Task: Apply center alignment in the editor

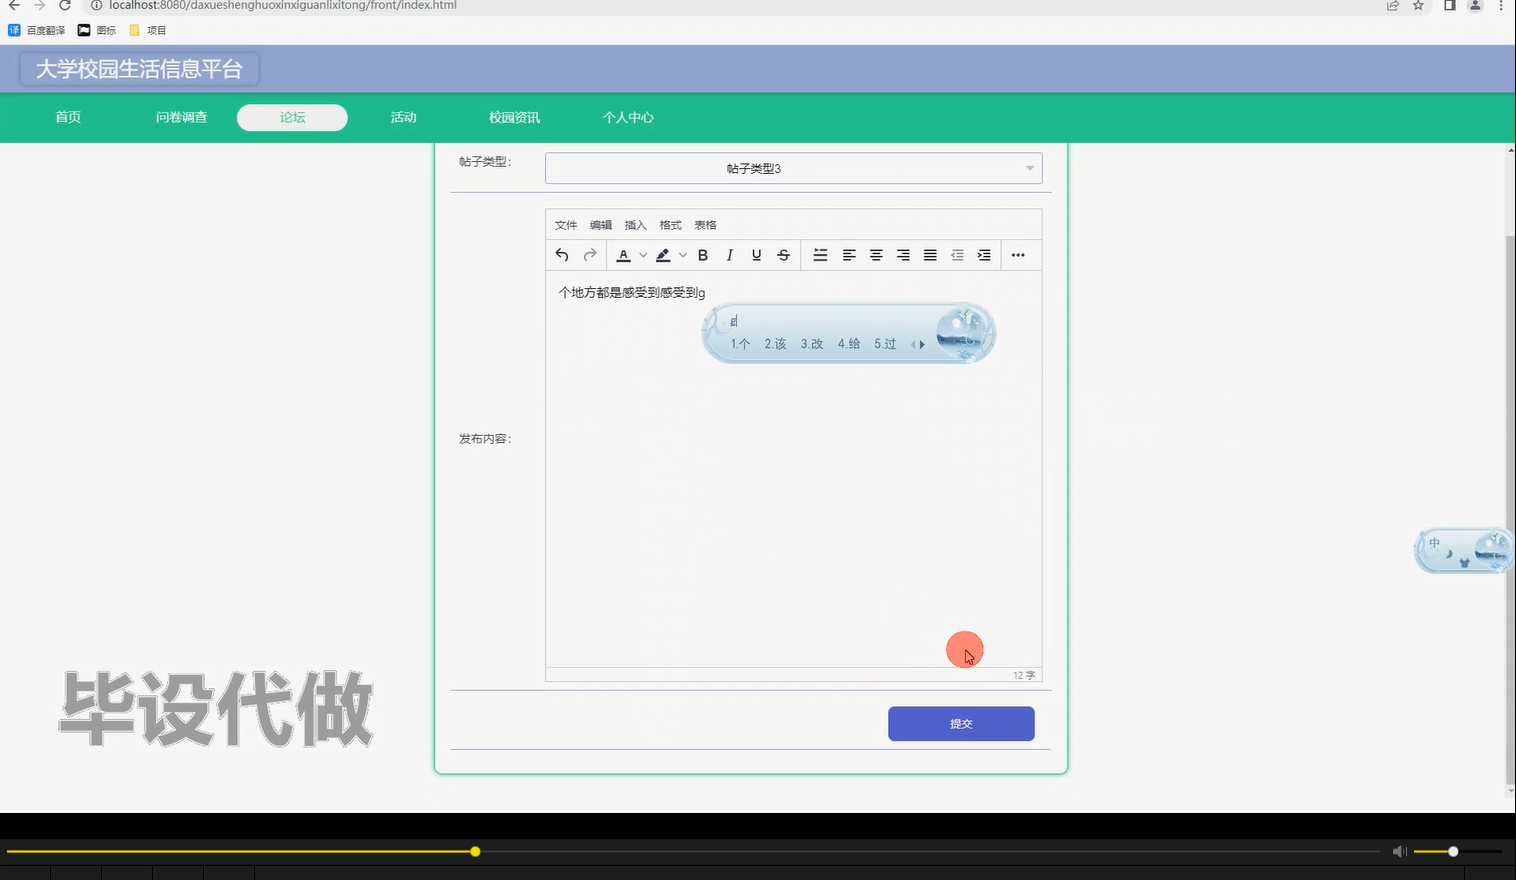Action: pos(876,255)
